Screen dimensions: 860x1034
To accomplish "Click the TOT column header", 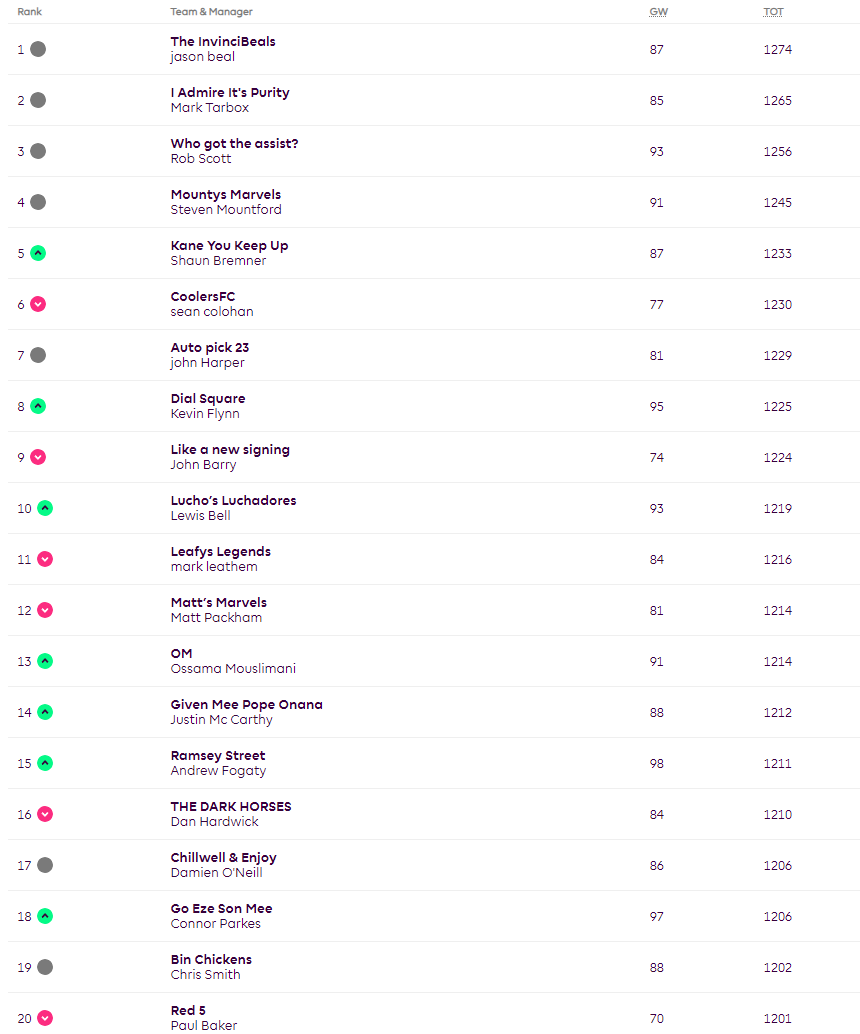I will coord(773,12).
